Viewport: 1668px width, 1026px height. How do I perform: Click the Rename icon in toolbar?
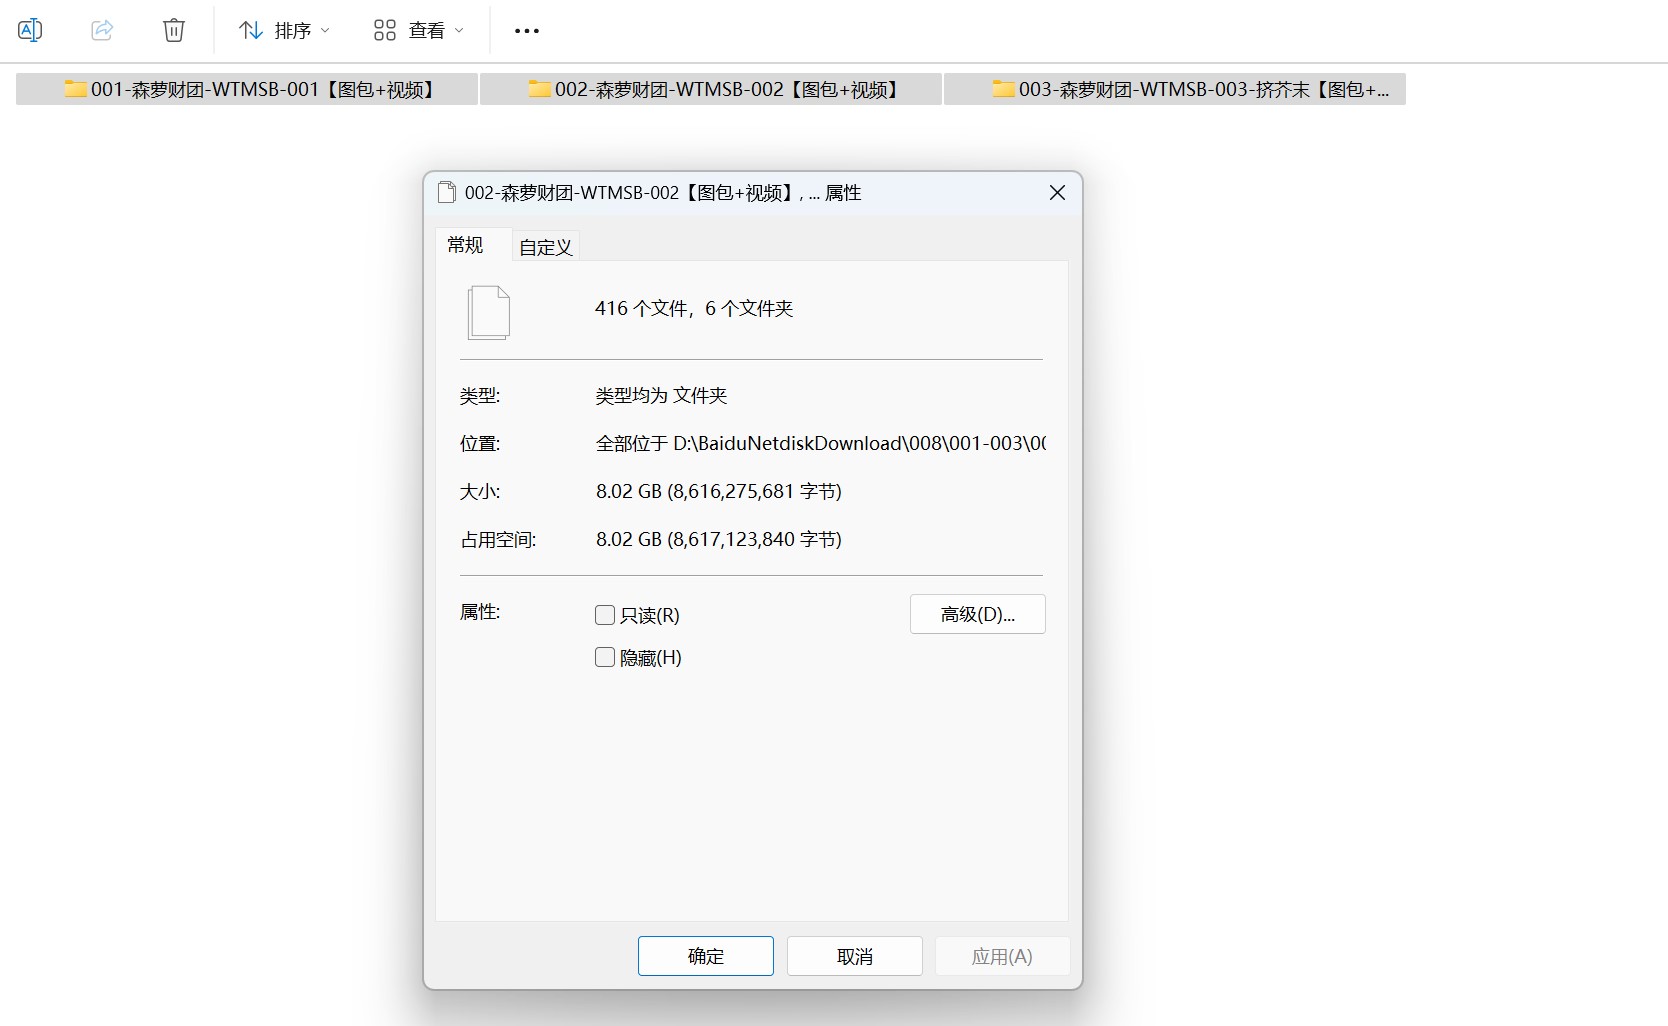click(30, 30)
